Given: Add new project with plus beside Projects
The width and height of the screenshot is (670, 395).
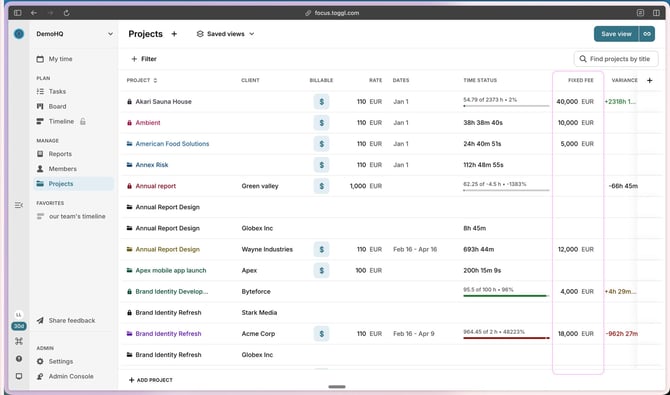Looking at the screenshot, I should pos(174,34).
